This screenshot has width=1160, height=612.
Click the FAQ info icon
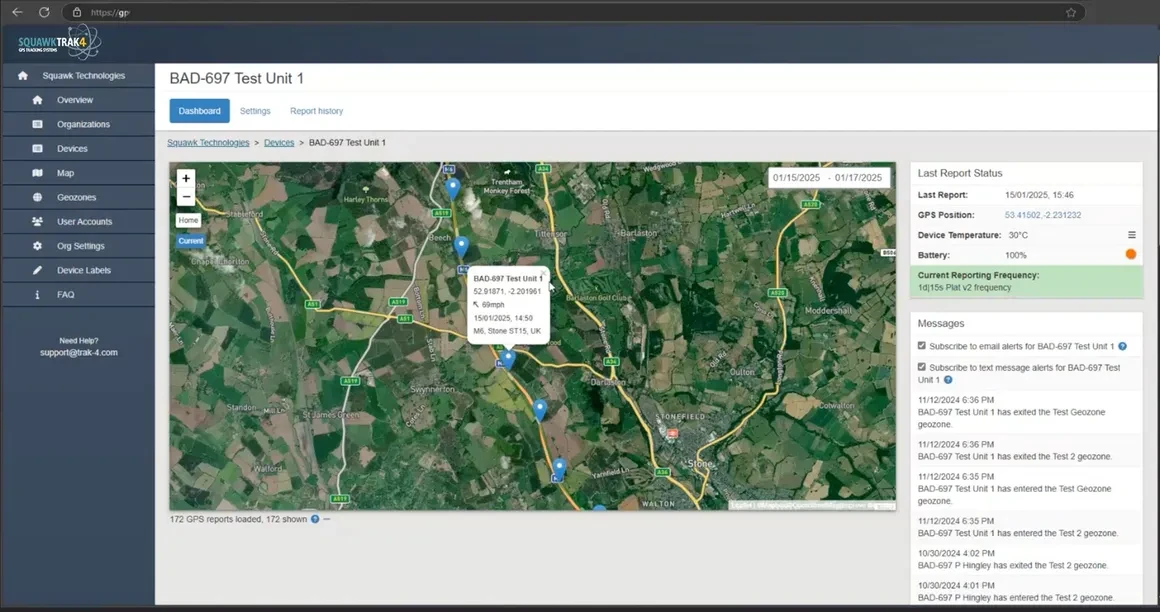[x=38, y=295]
